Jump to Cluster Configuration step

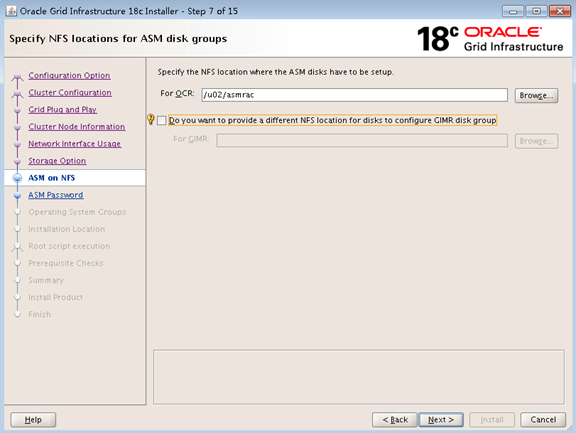click(70, 93)
